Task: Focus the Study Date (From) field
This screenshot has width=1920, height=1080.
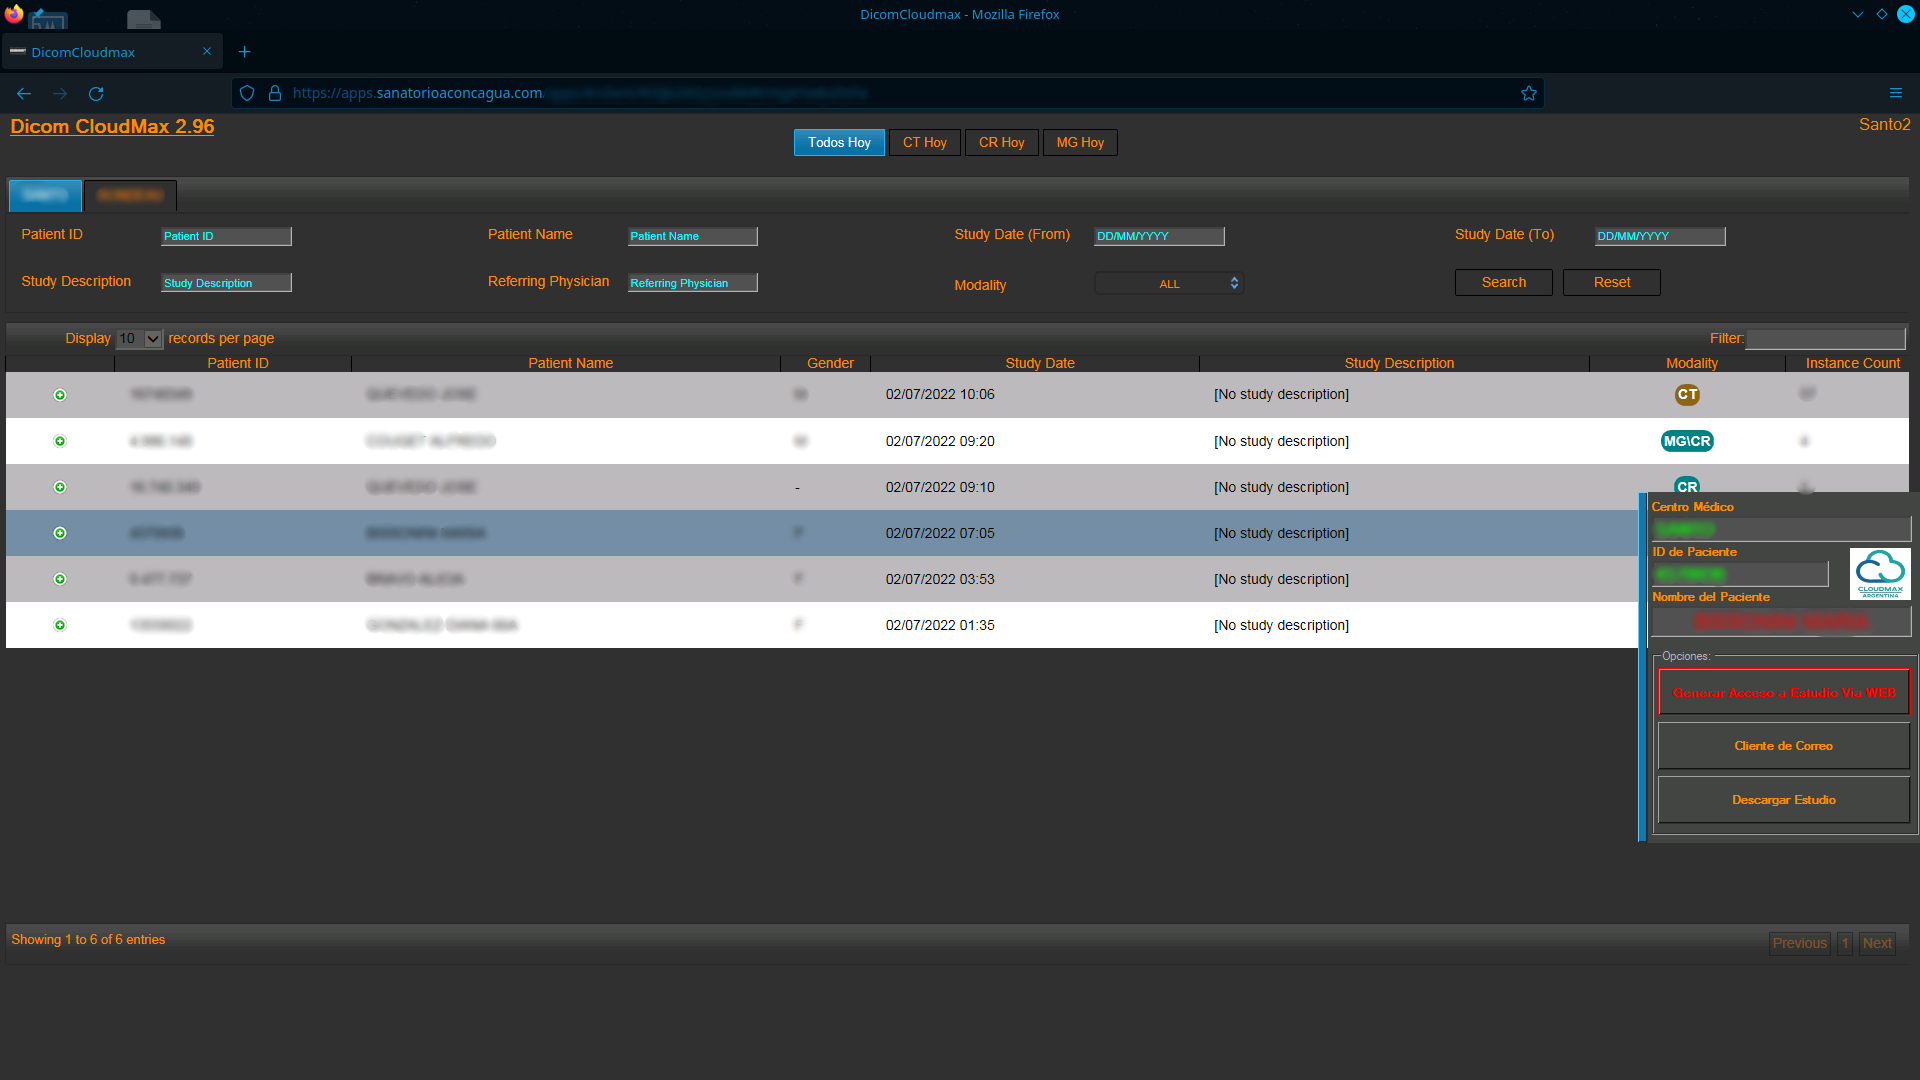Action: pos(1159,236)
